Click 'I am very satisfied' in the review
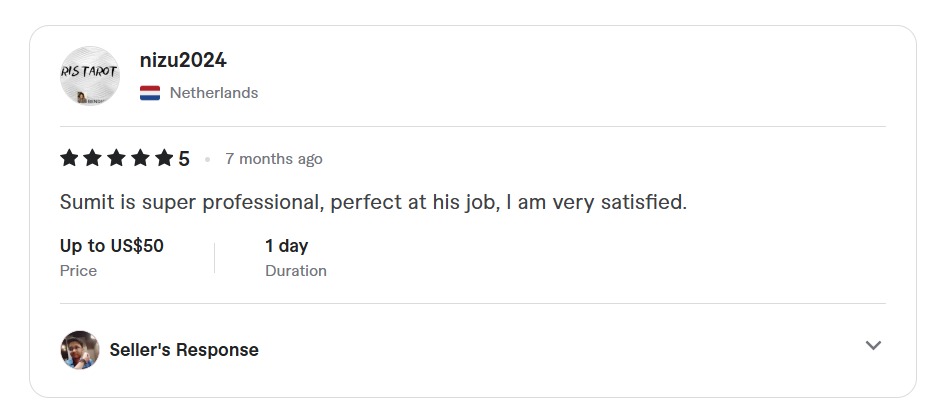 [x=596, y=202]
